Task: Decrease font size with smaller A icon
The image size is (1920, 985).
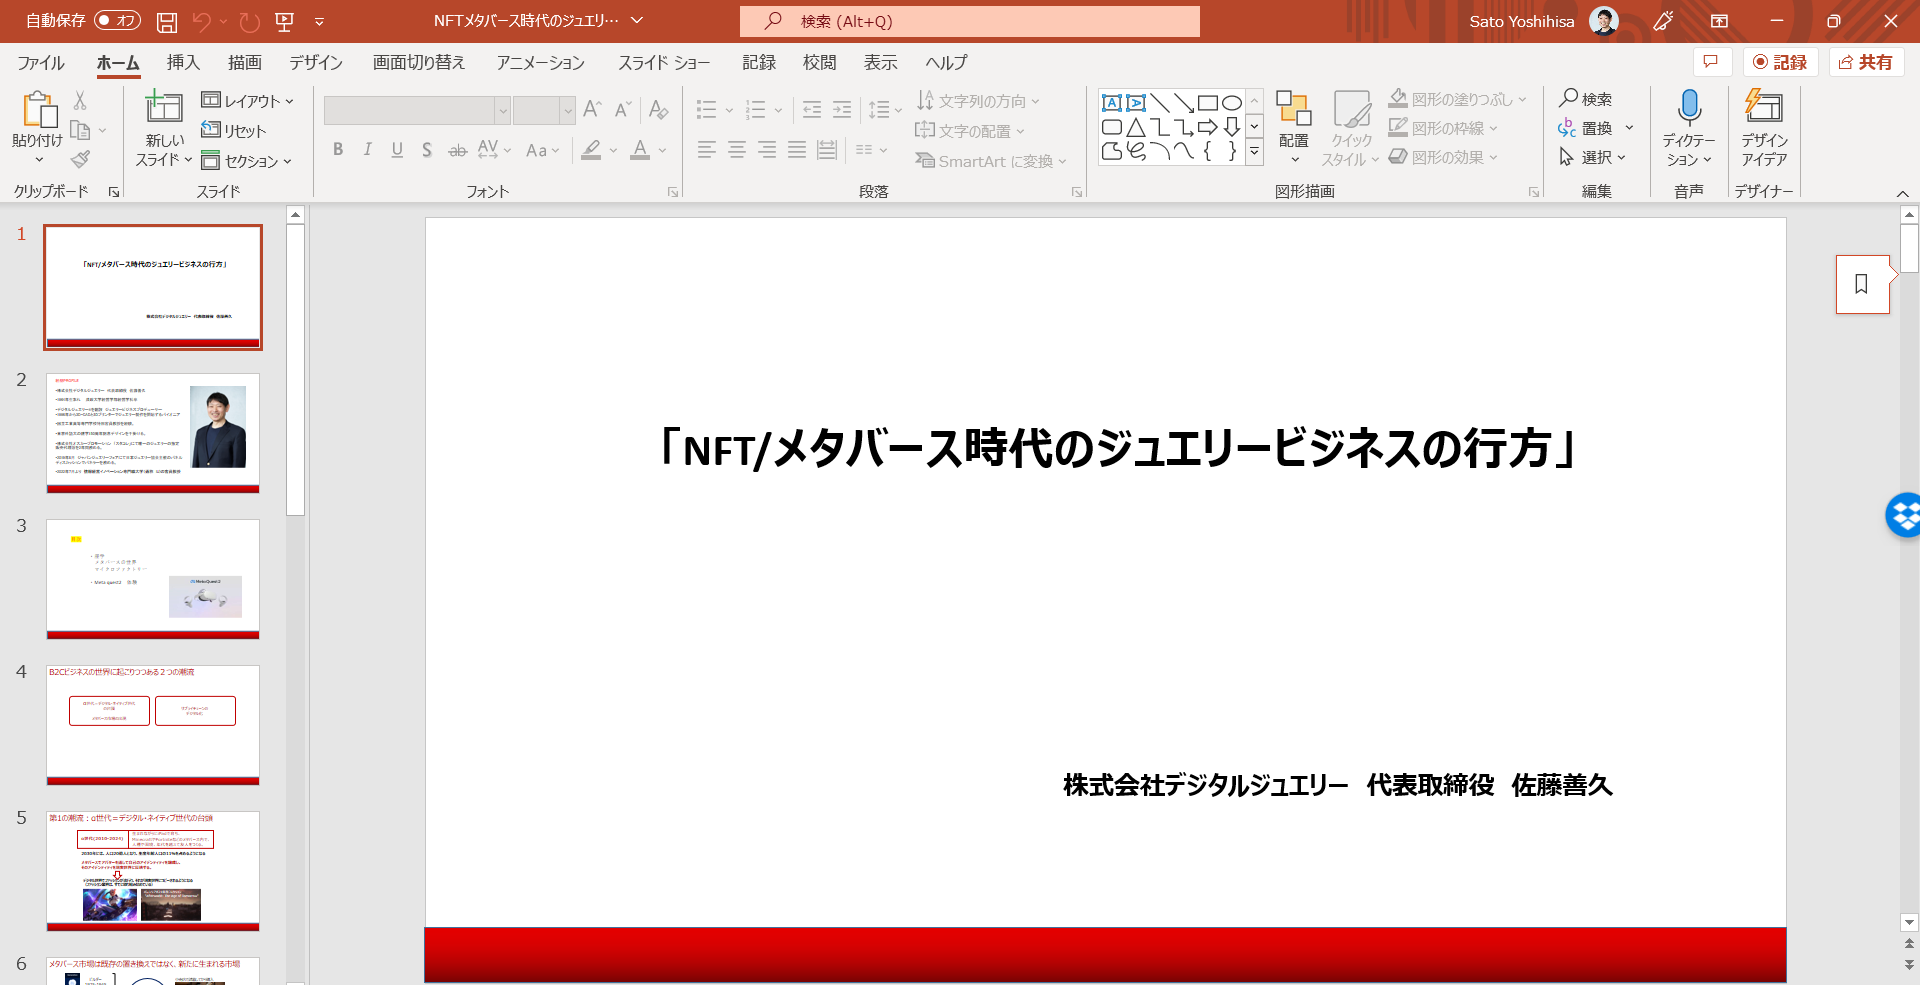Action: pos(623,109)
